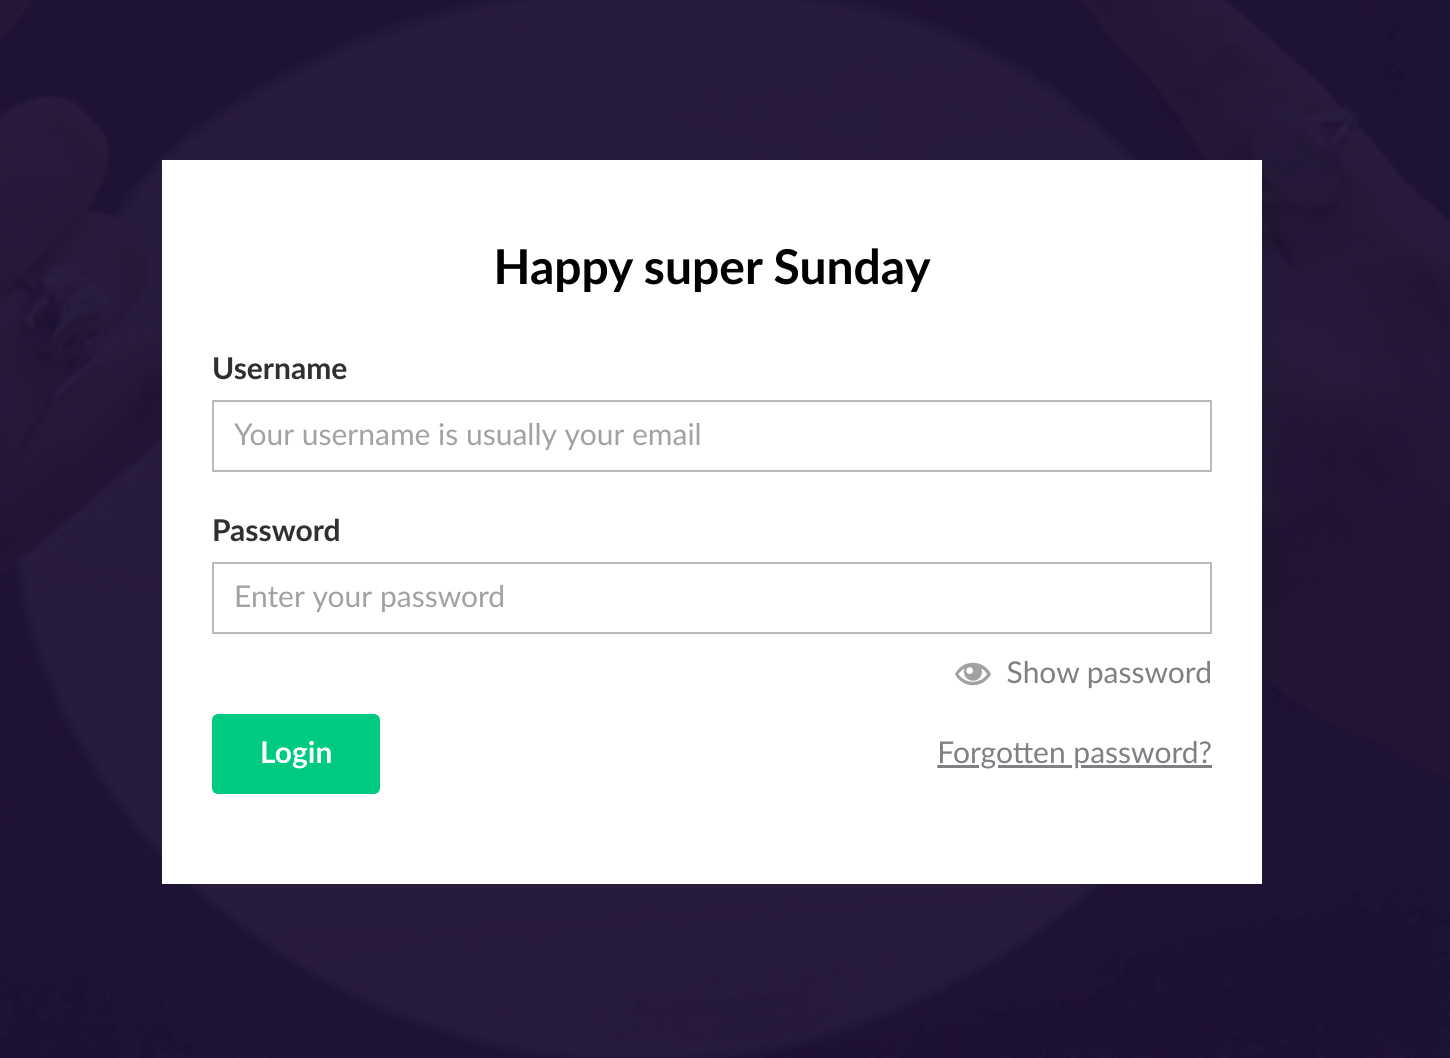Toggle the Show password text
Image resolution: width=1450 pixels, height=1058 pixels.
click(x=1108, y=673)
